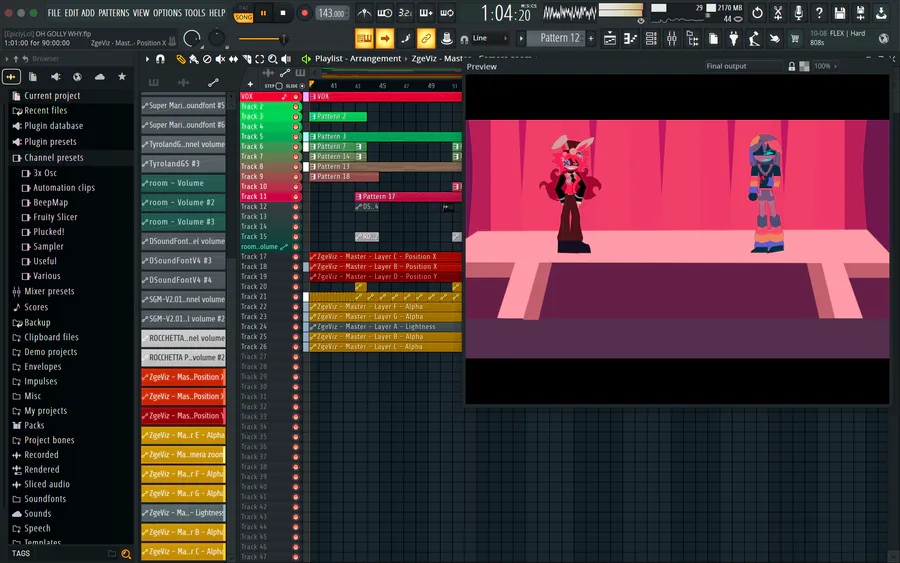Click the Render as audio file icon
The width and height of the screenshot is (900, 563).
860,13
